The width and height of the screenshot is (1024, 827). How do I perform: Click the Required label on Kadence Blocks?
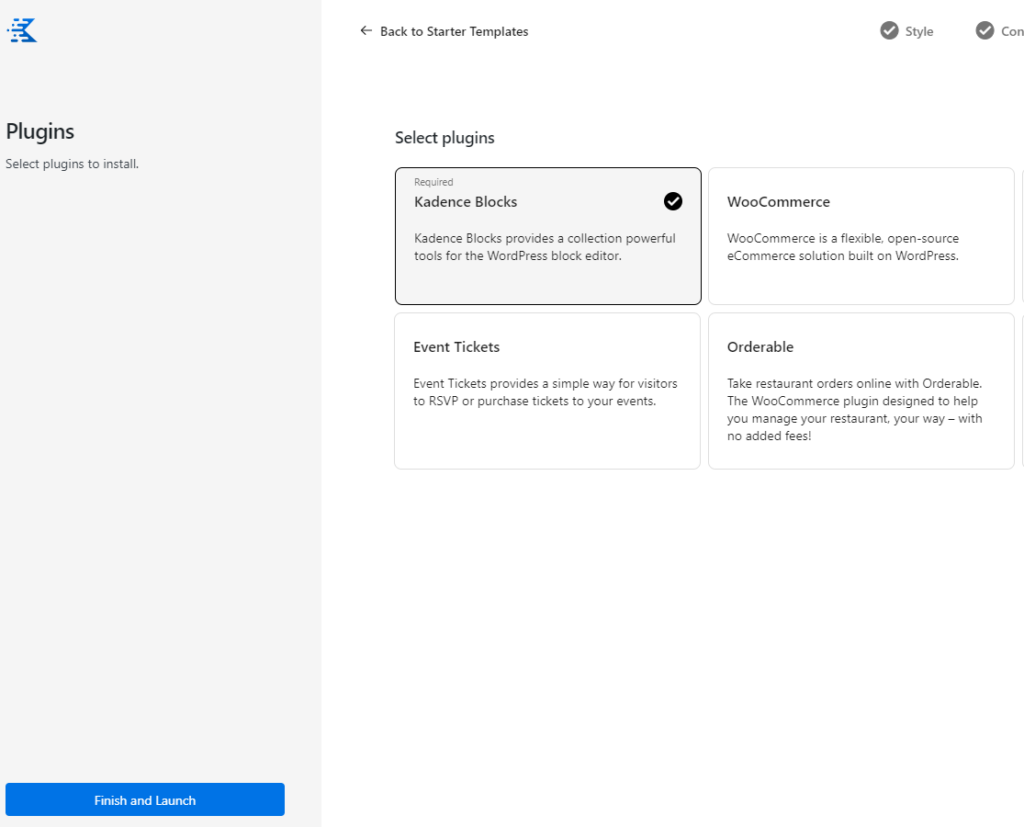pos(433,182)
